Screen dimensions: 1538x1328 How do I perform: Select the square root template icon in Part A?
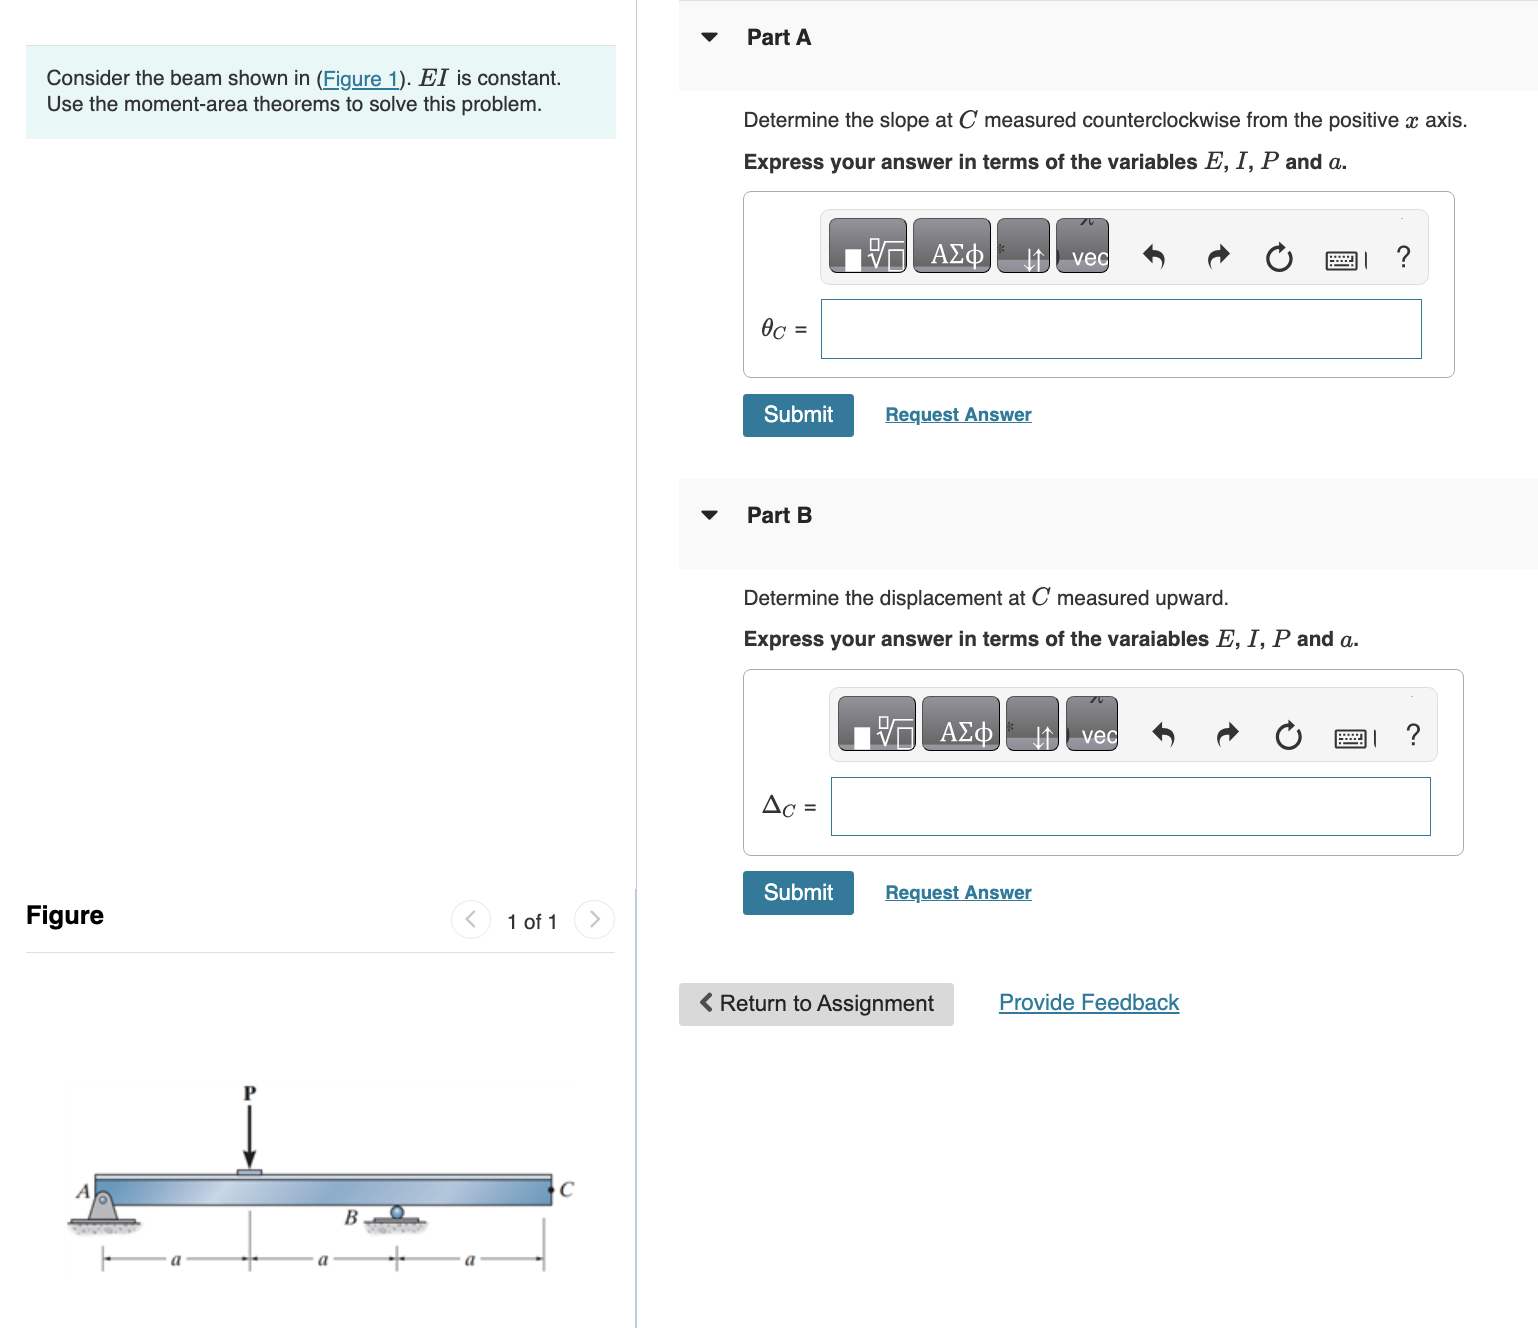[x=866, y=245]
